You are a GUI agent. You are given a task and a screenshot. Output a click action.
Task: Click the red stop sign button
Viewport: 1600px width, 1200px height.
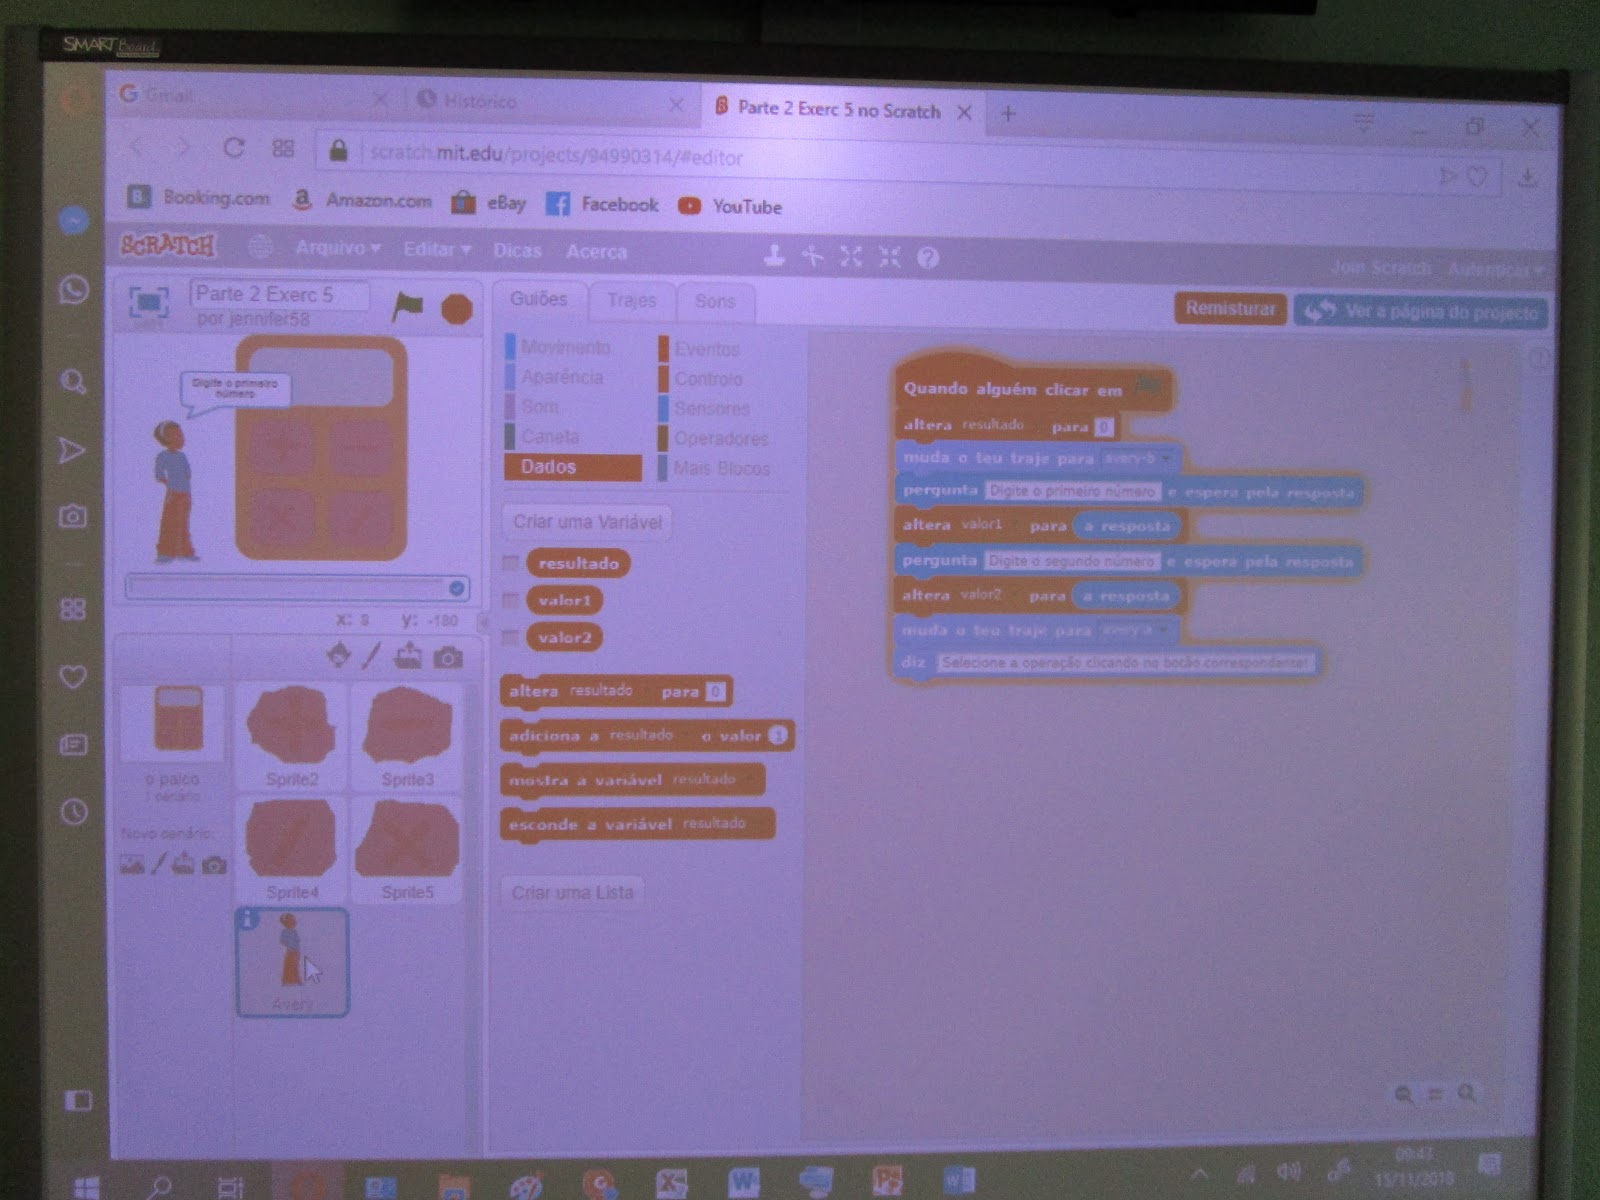coord(457,309)
